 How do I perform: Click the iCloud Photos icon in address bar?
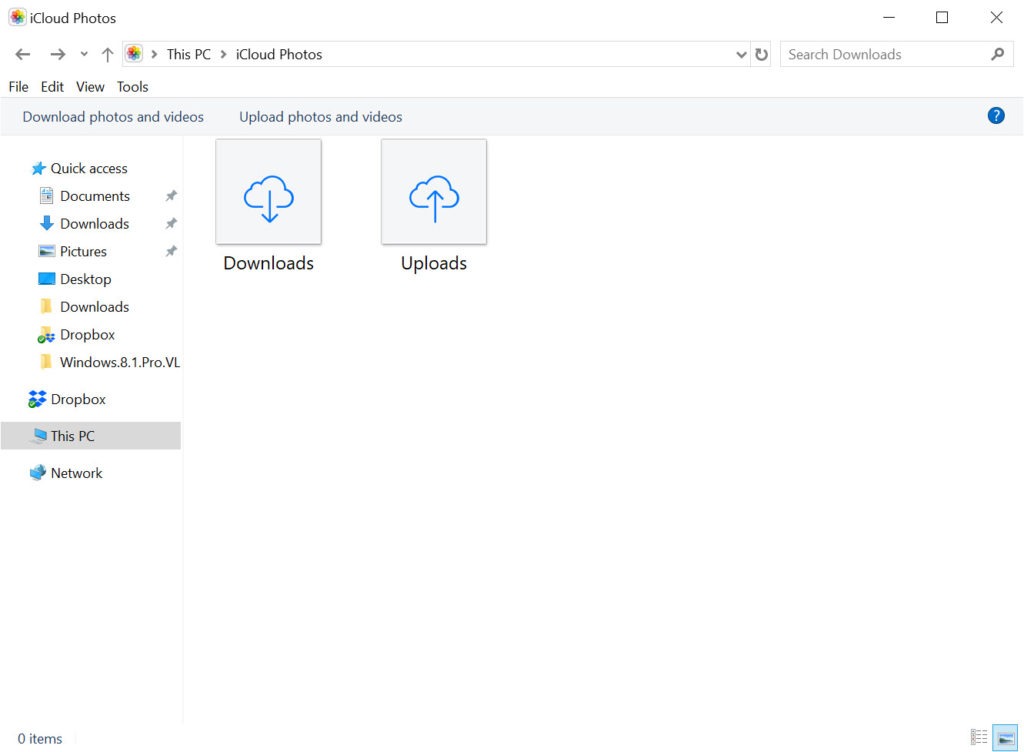click(134, 54)
